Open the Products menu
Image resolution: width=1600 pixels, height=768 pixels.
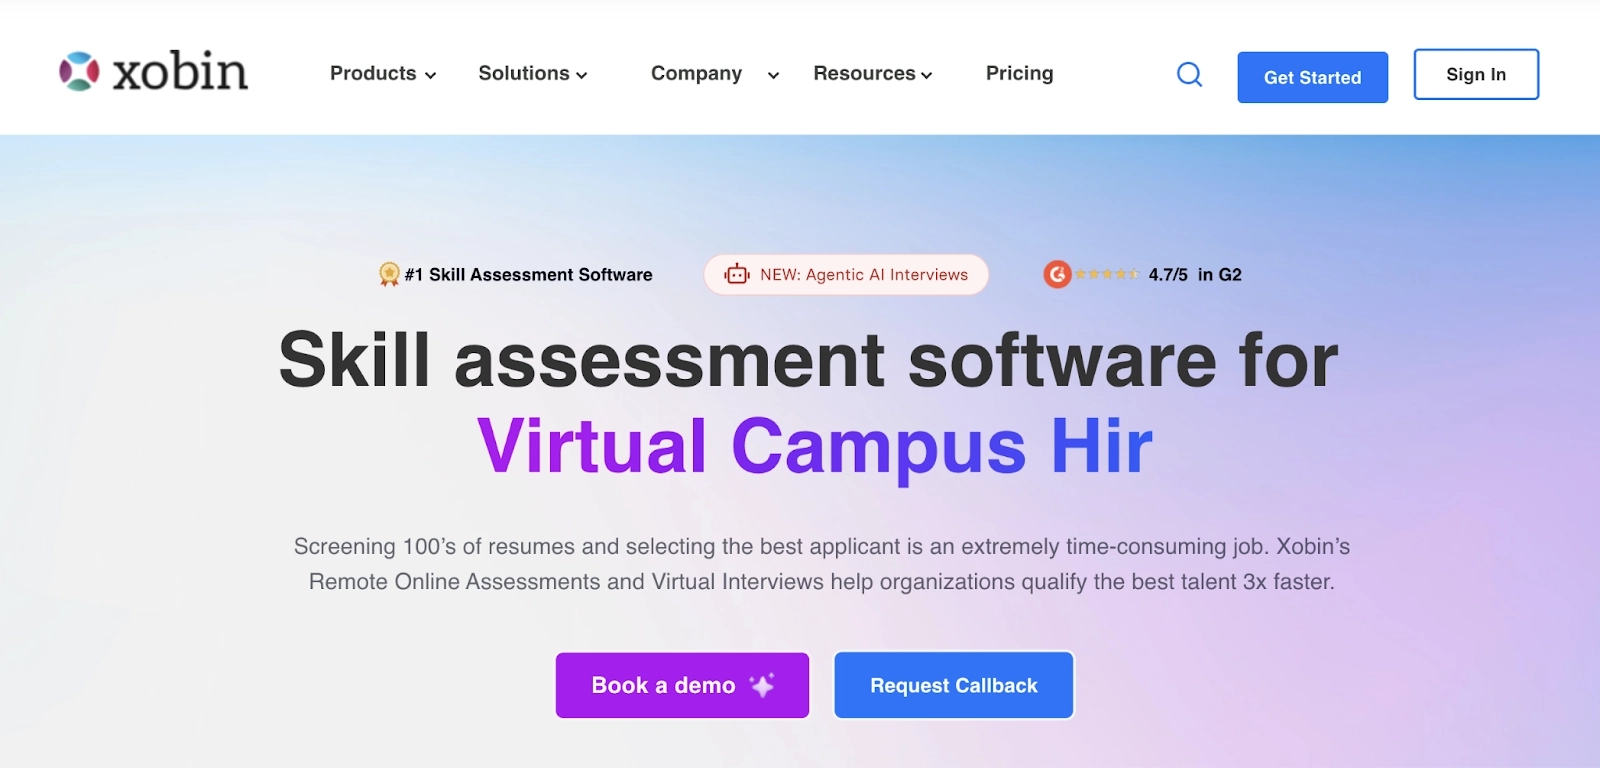coord(373,73)
